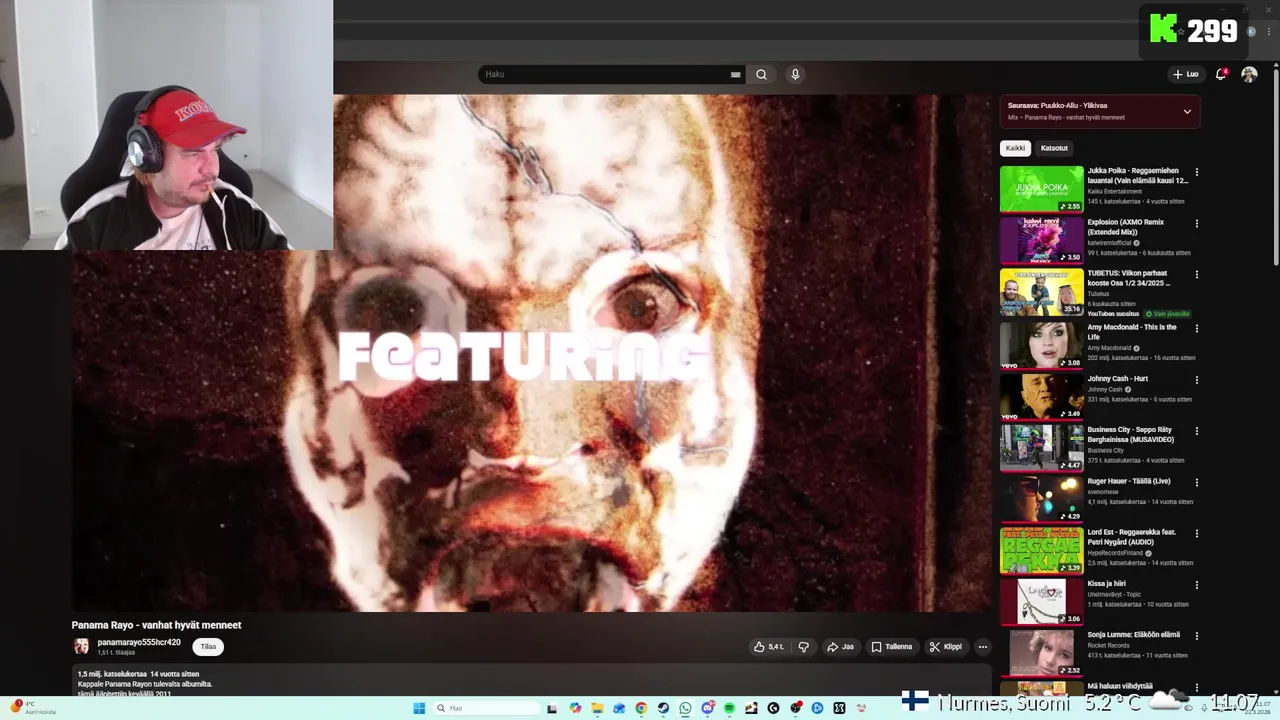
Task: Select the Kaikki filter chip
Action: click(x=1015, y=148)
